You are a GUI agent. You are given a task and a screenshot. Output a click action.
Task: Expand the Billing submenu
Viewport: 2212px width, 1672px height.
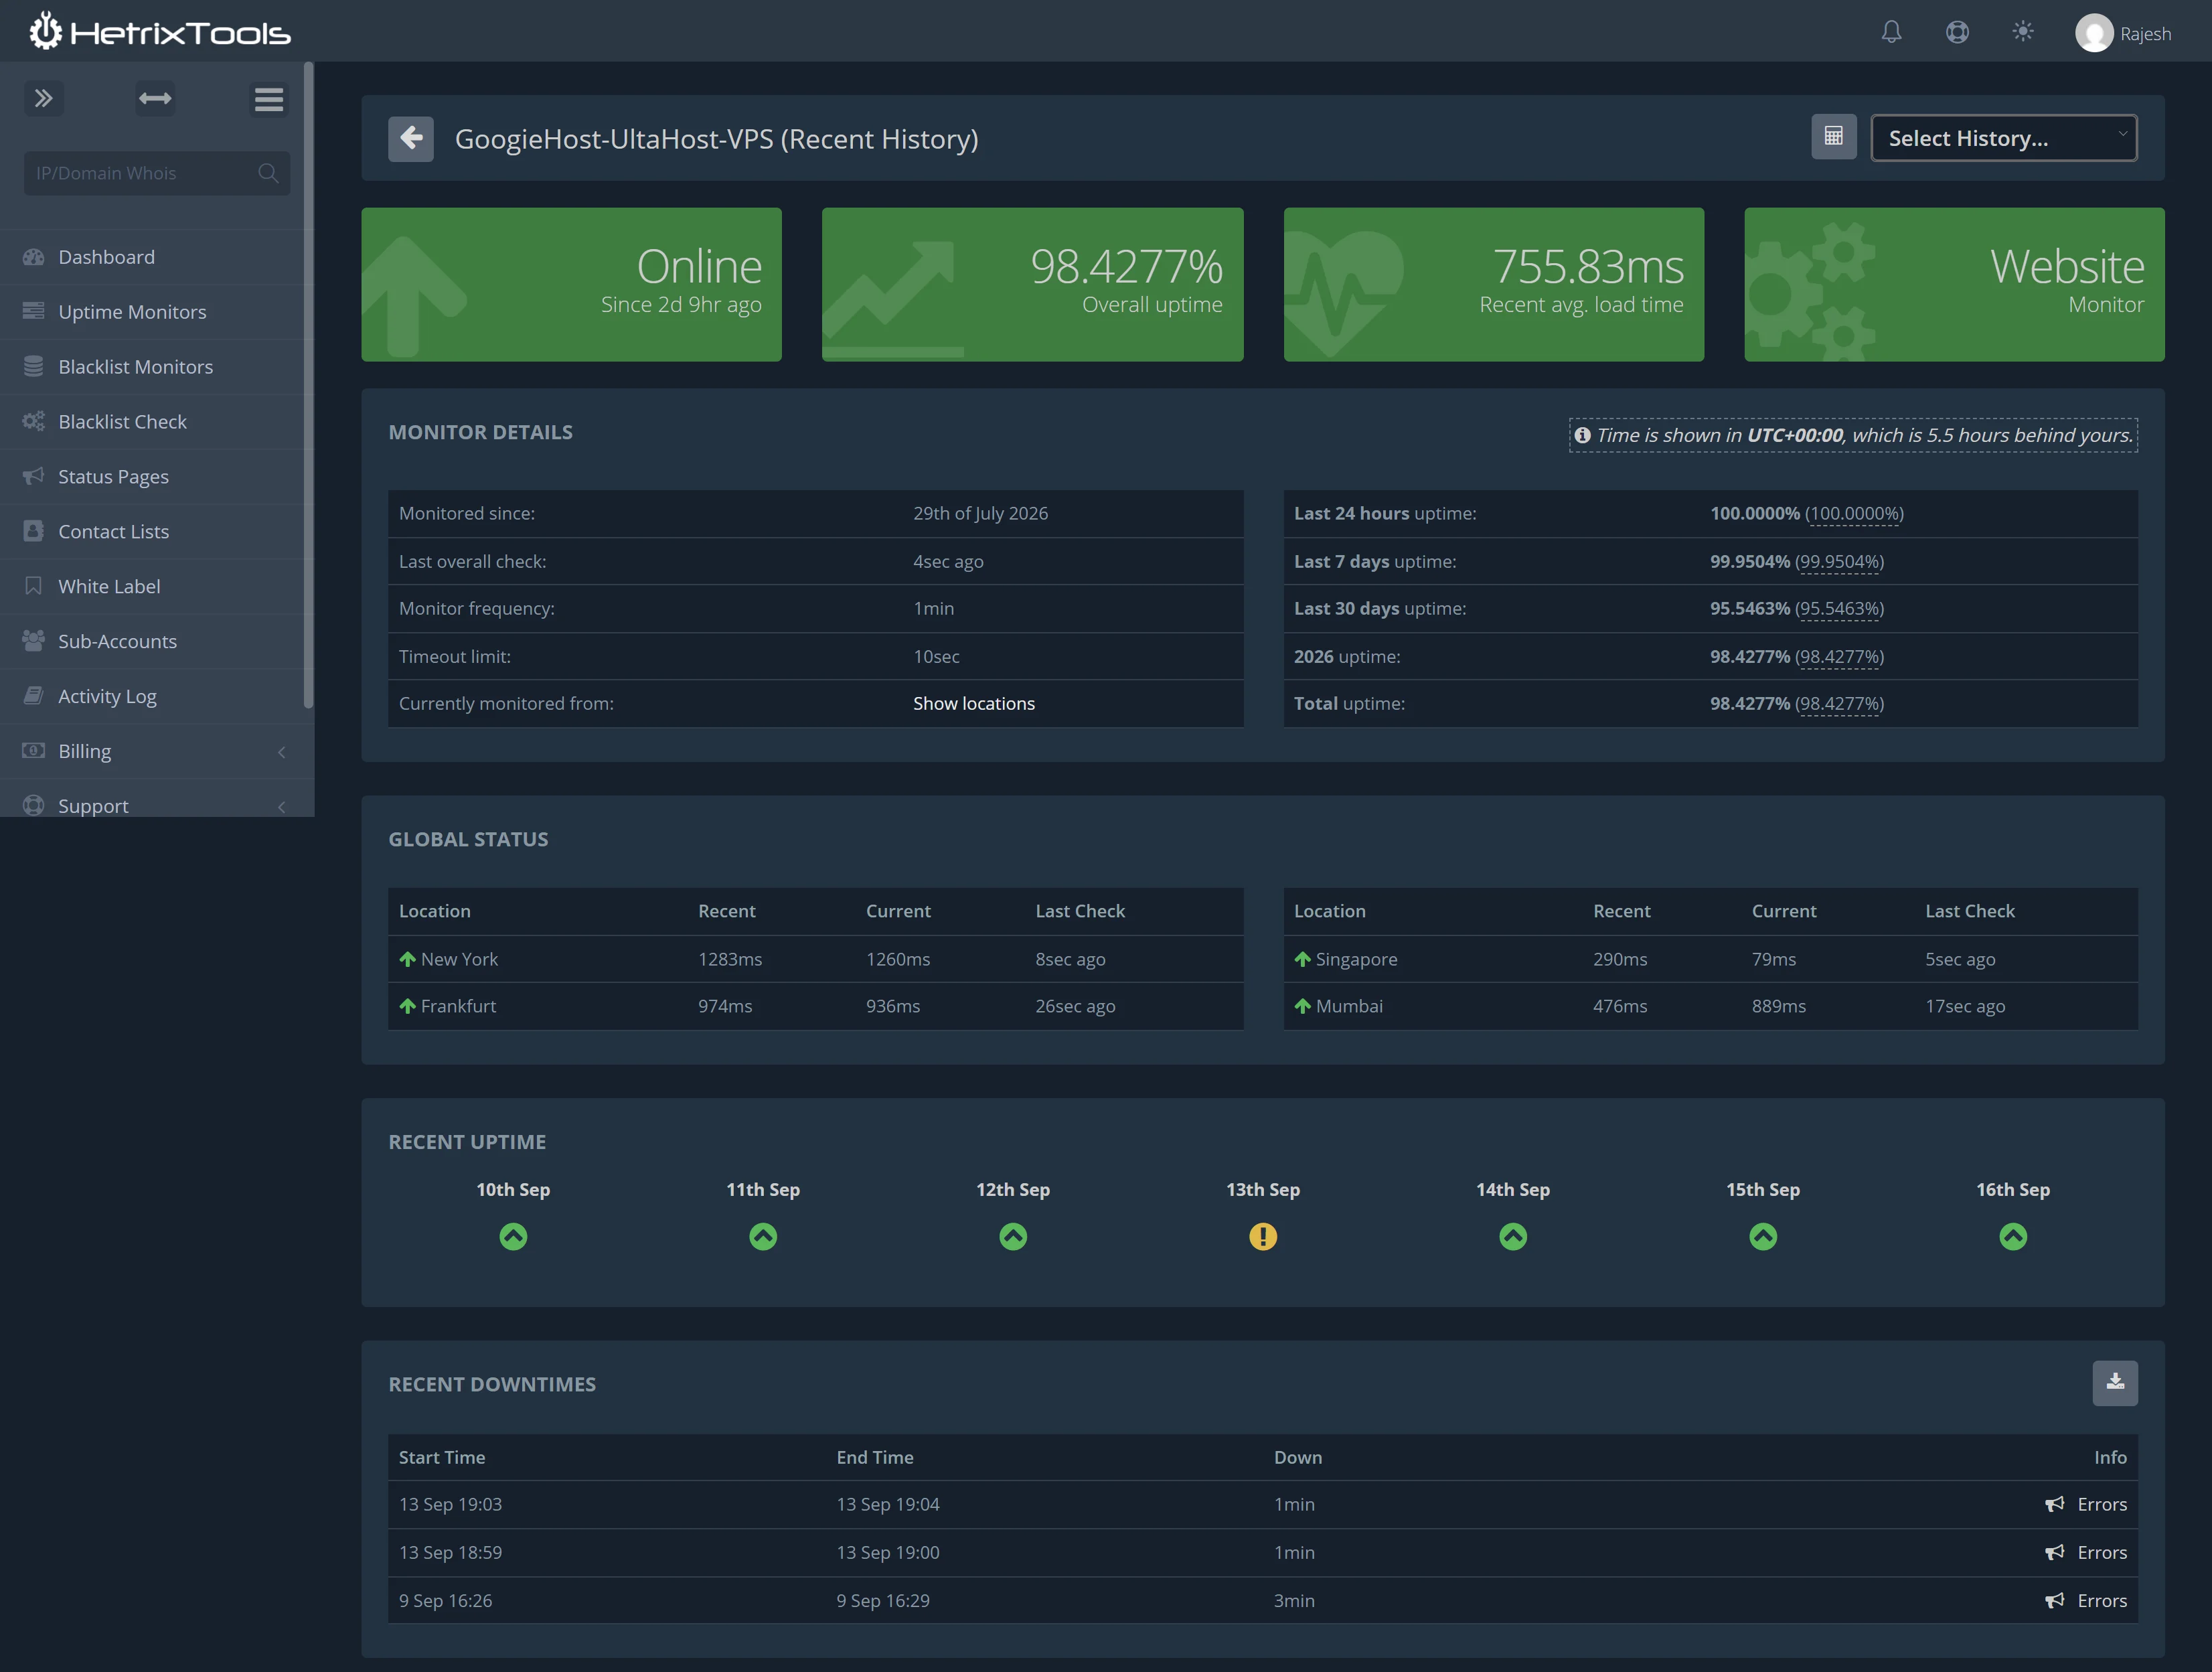click(157, 752)
